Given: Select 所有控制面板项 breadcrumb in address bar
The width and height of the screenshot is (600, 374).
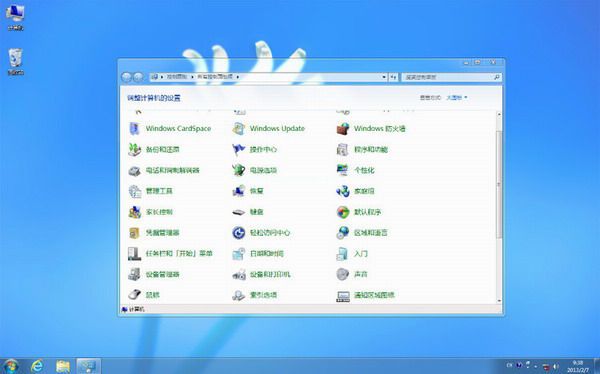Looking at the screenshot, I should coord(215,77).
